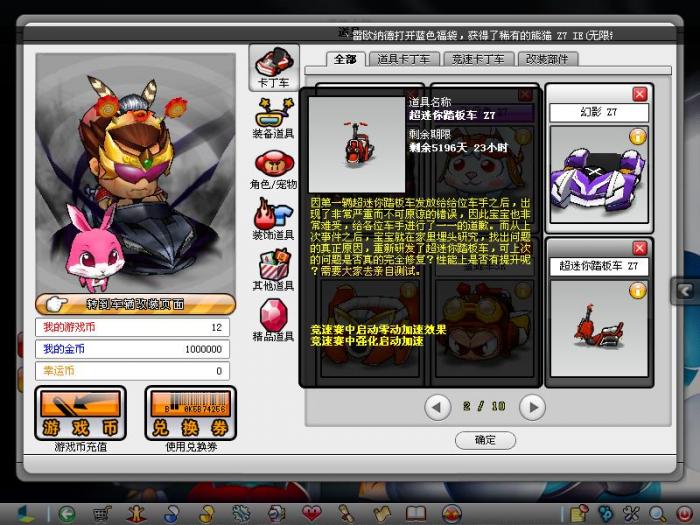Click 幸运币 balance field
The width and height of the screenshot is (700, 525).
click(133, 371)
